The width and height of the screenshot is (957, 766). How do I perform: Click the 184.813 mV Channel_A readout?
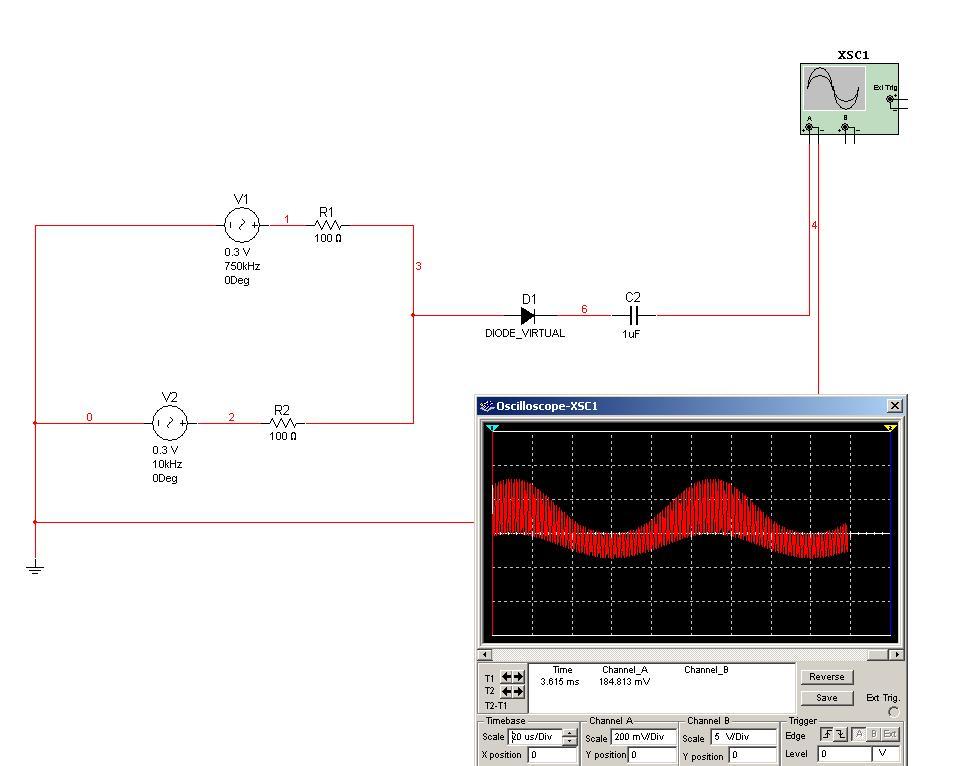624,682
